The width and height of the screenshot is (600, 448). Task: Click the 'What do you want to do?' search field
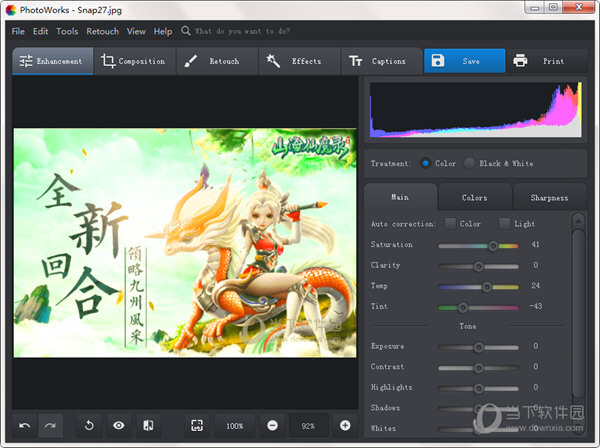[x=243, y=31]
